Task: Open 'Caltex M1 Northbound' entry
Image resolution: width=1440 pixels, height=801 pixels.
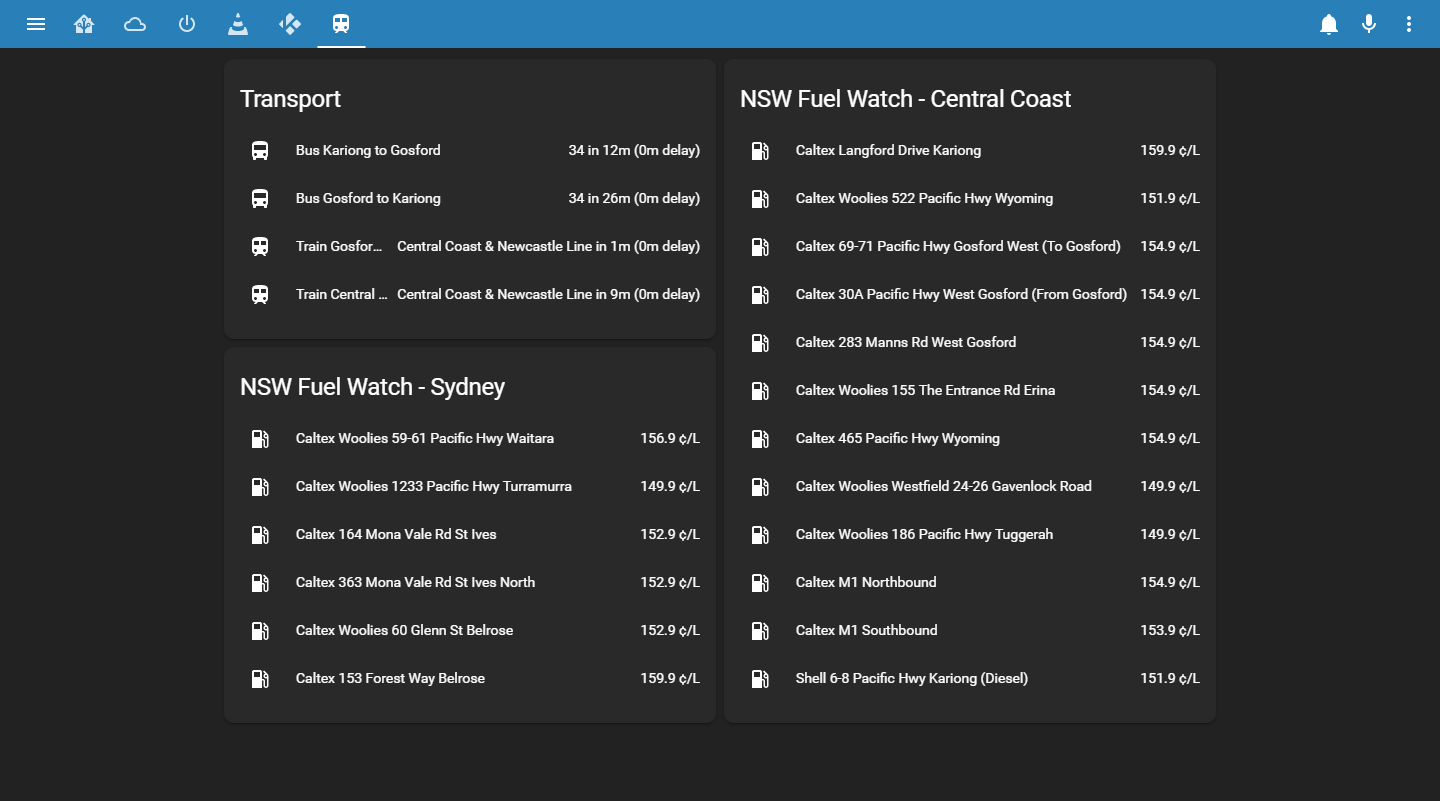Action: click(x=866, y=583)
